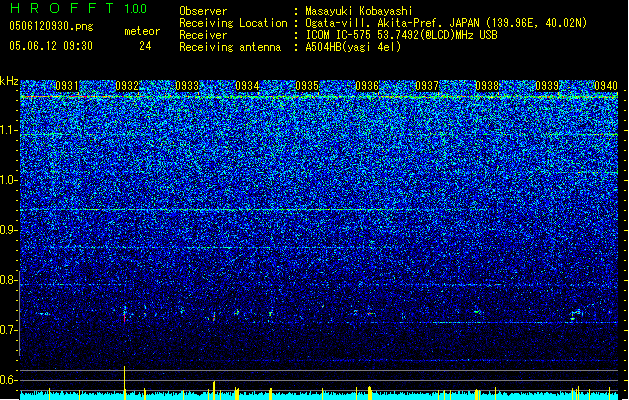Screen dimensions: 629x400
Task: Click the 0934 time marker
Action: 247,86
